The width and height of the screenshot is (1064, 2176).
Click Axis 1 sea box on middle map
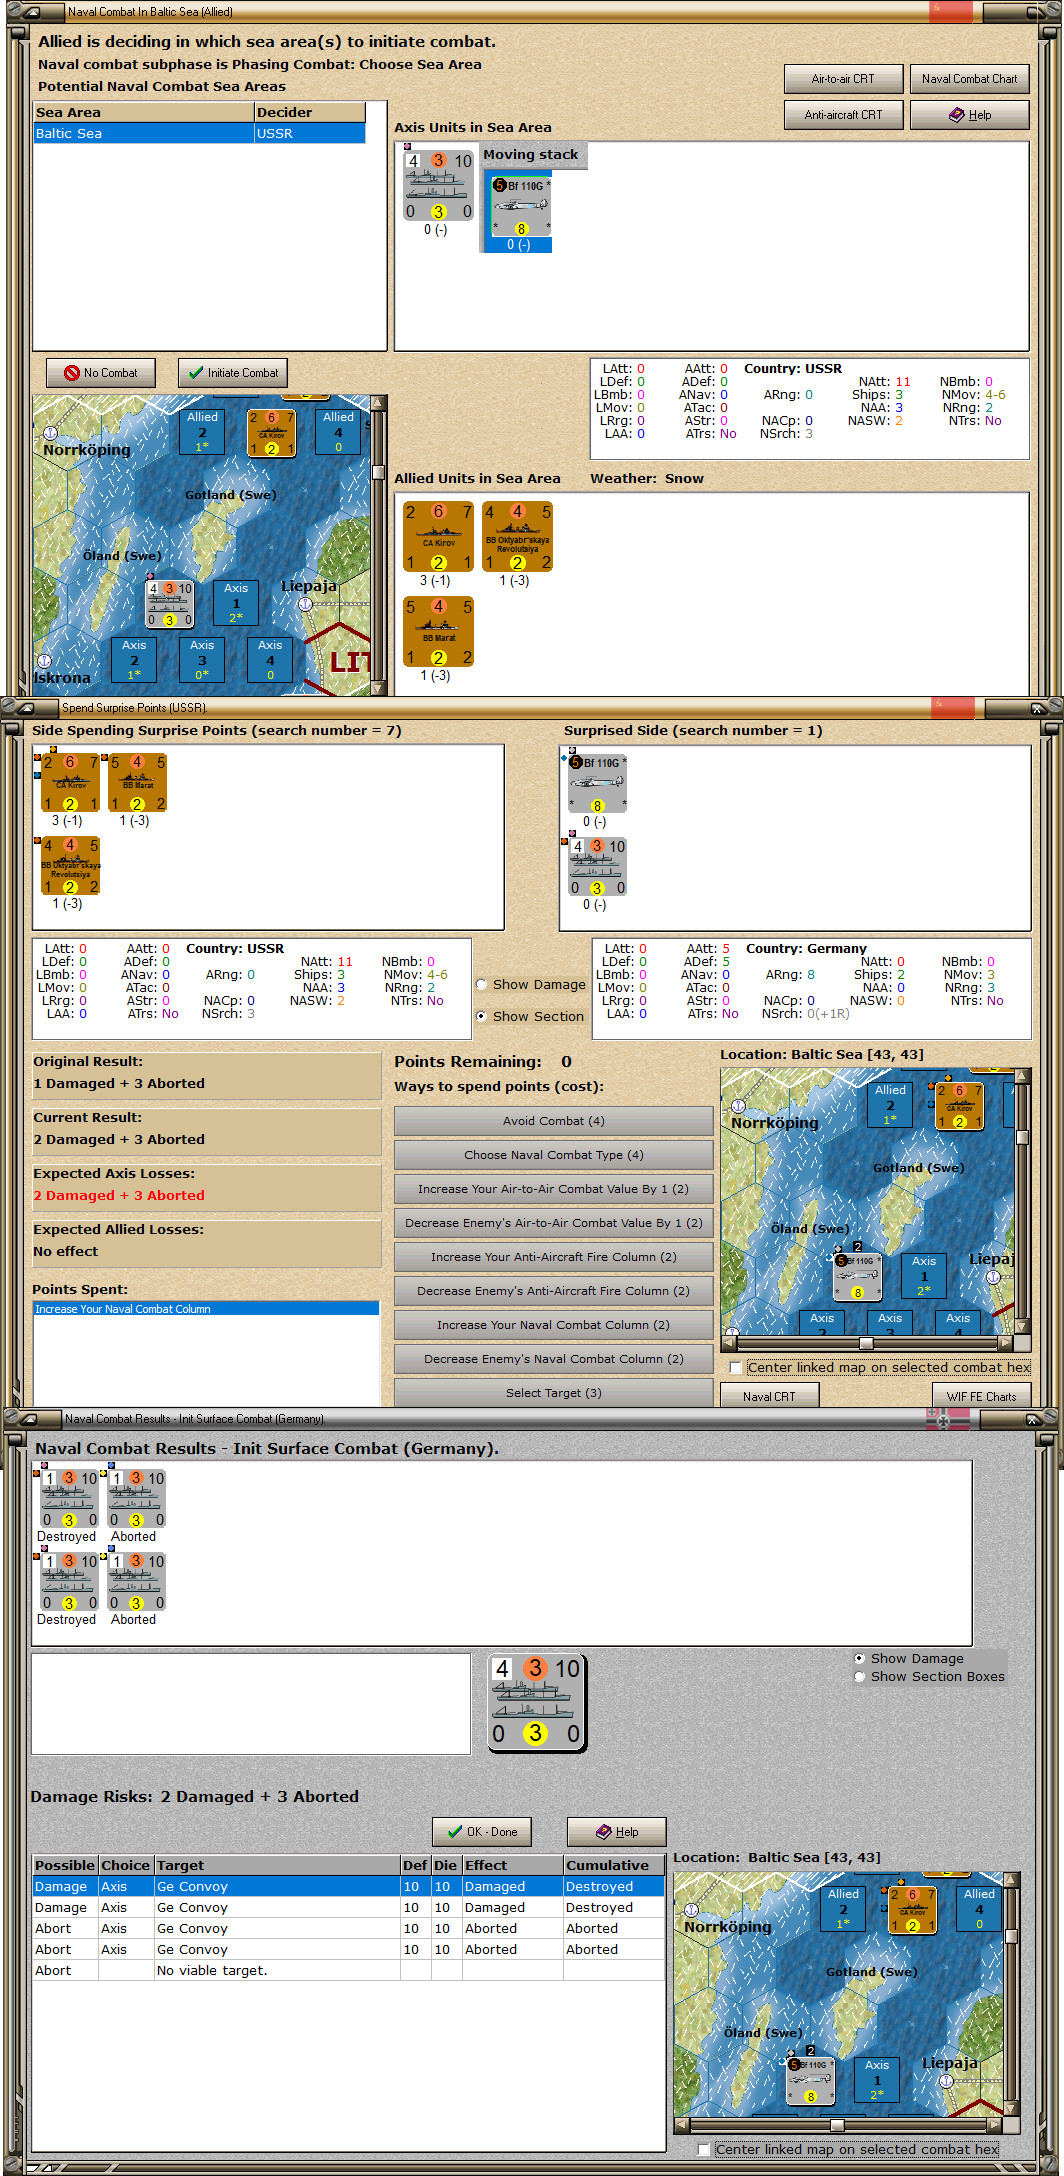coord(924,1275)
